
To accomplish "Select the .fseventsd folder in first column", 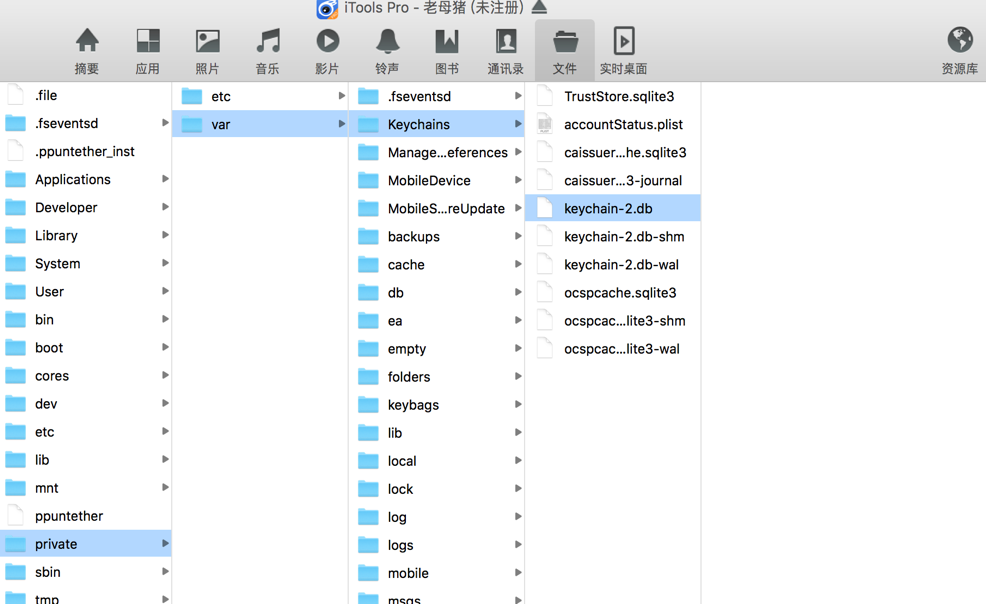I will click(86, 123).
